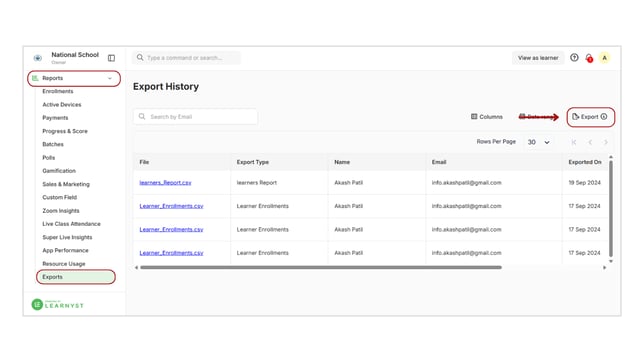Click the info icon beside Export
This screenshot has height=362, width=644.
[x=604, y=117]
